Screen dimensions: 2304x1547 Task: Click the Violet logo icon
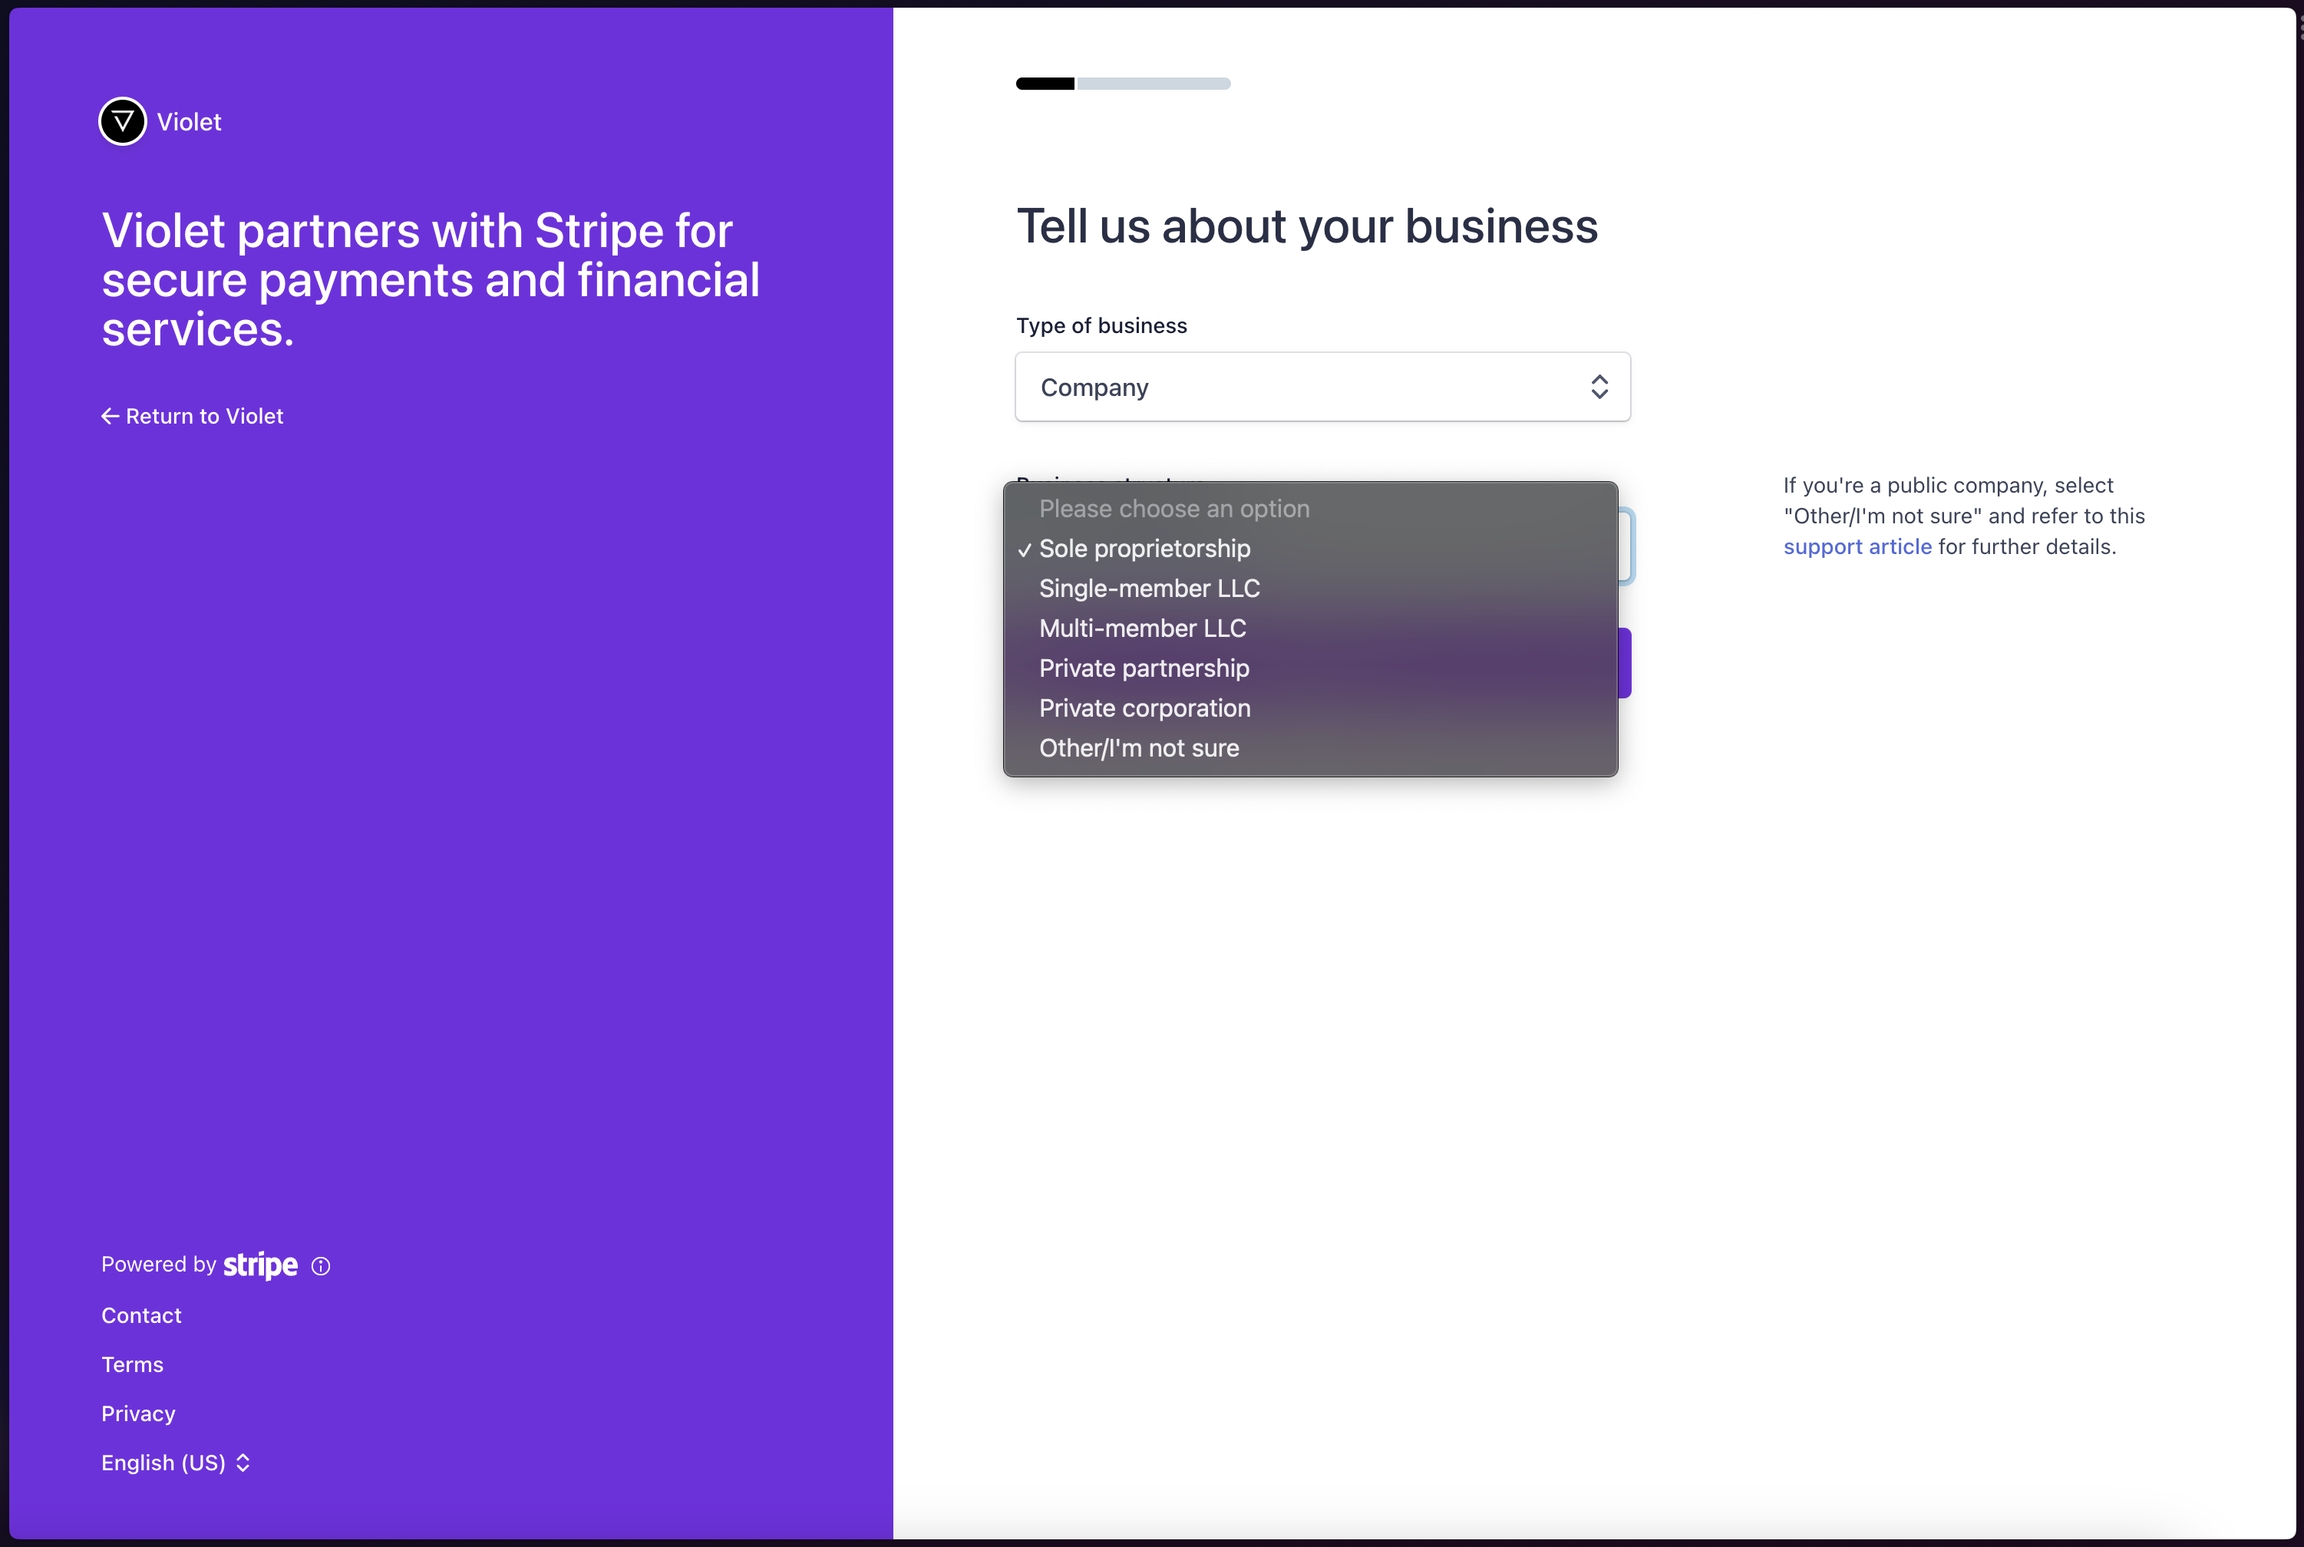[122, 122]
